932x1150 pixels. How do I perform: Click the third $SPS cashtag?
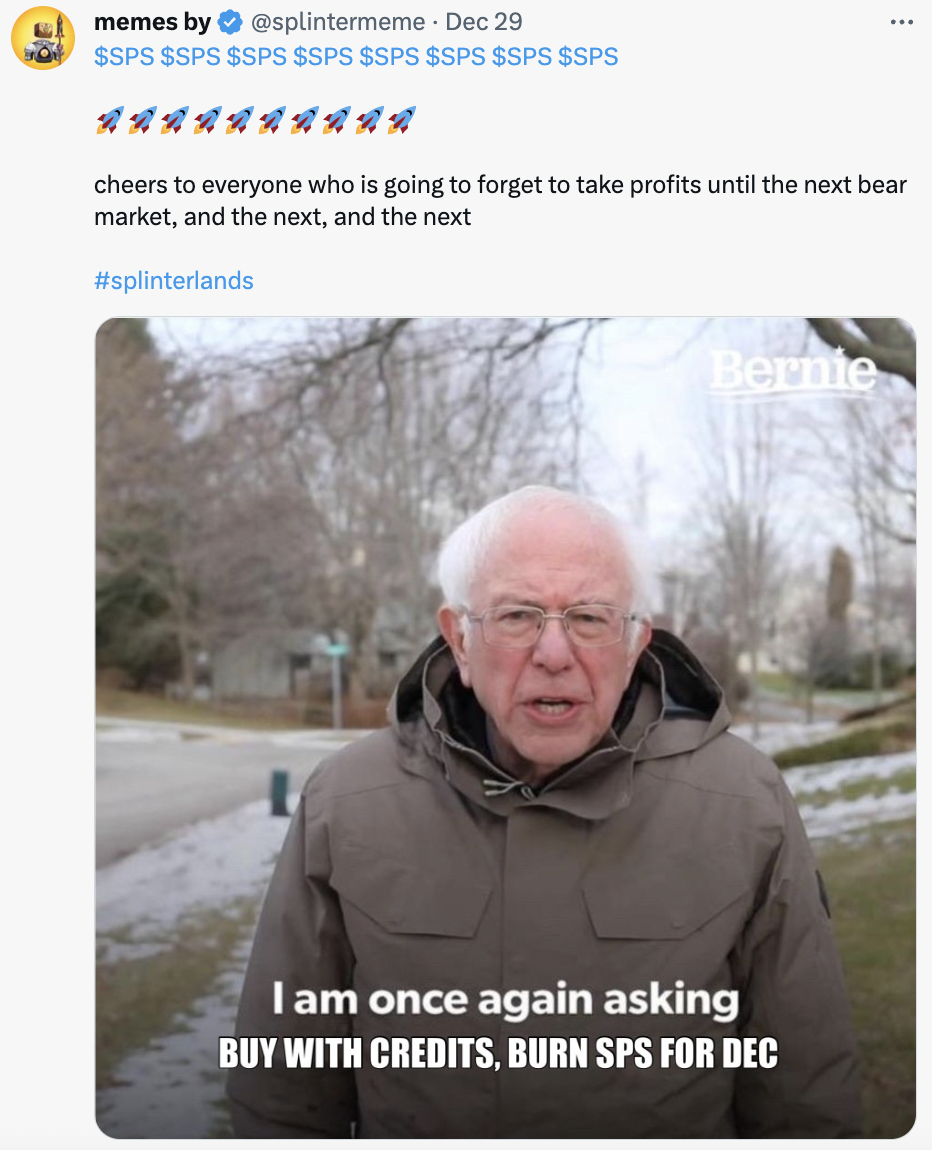(257, 57)
